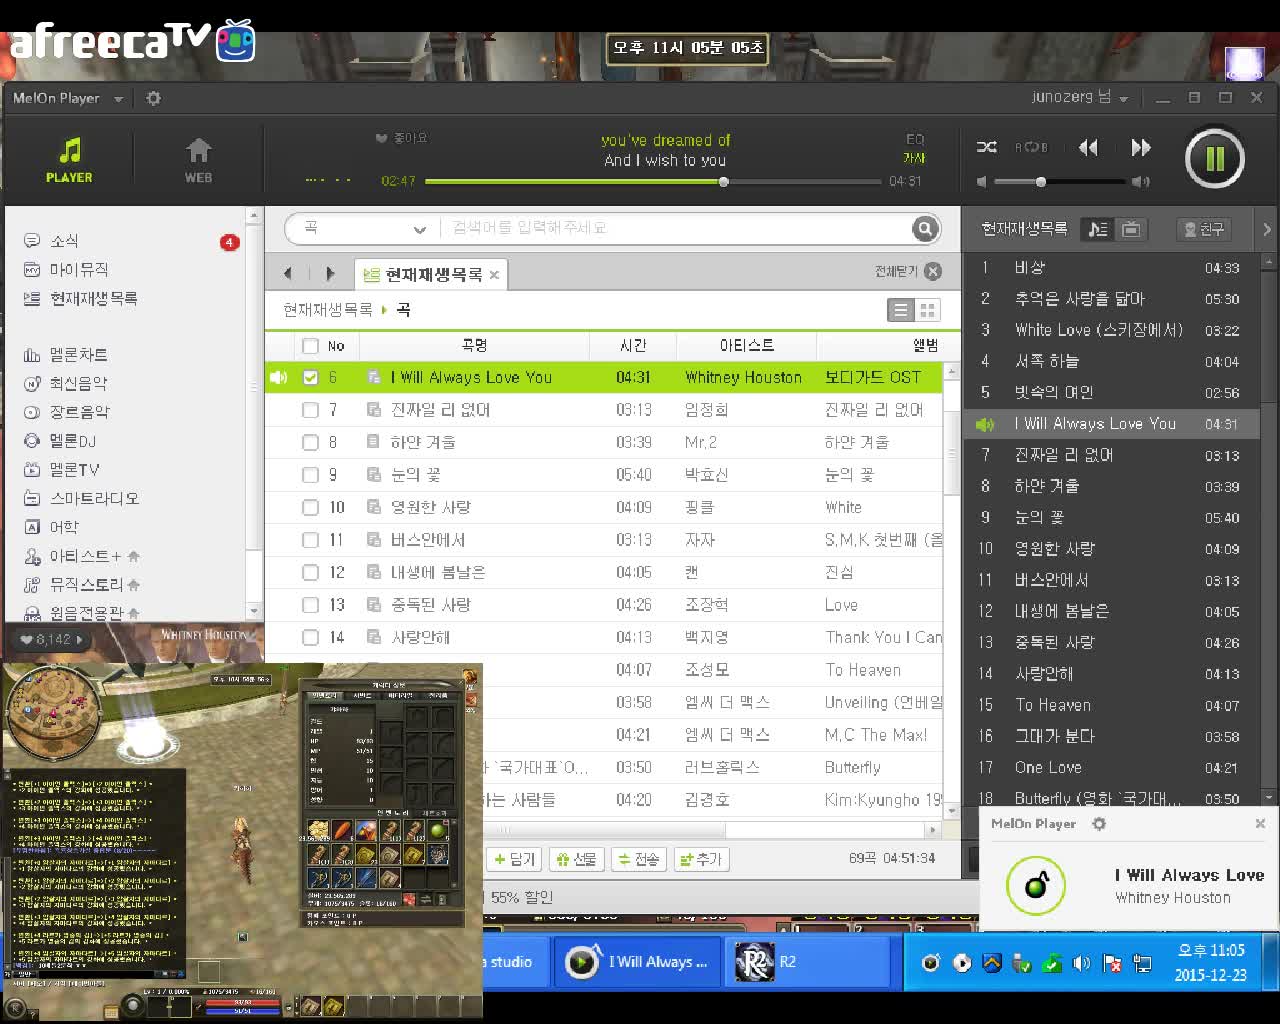Expand the right playlist panel chevron
Viewport: 1280px width, 1024px height.
[1266, 228]
